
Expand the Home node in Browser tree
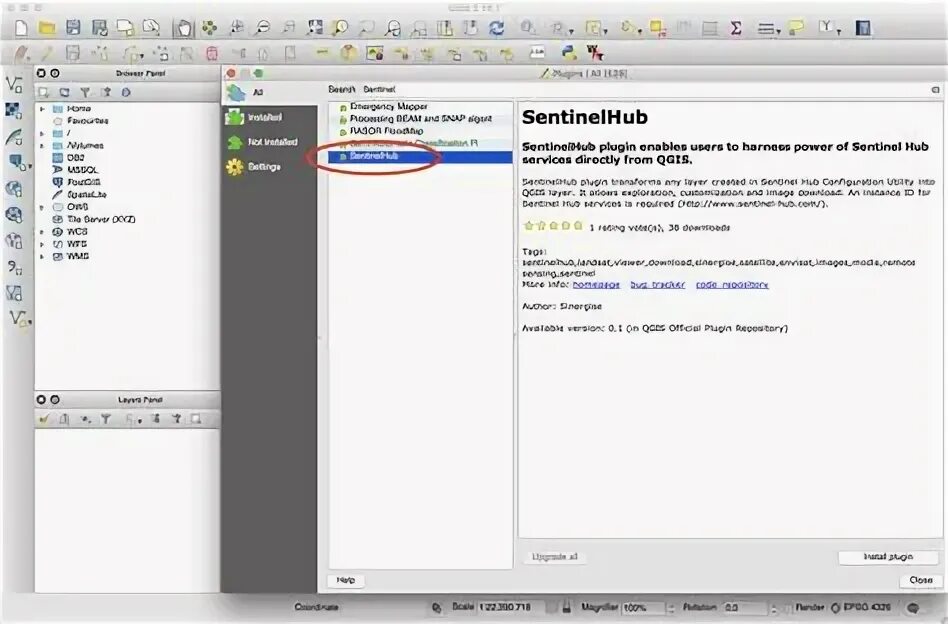coord(42,109)
